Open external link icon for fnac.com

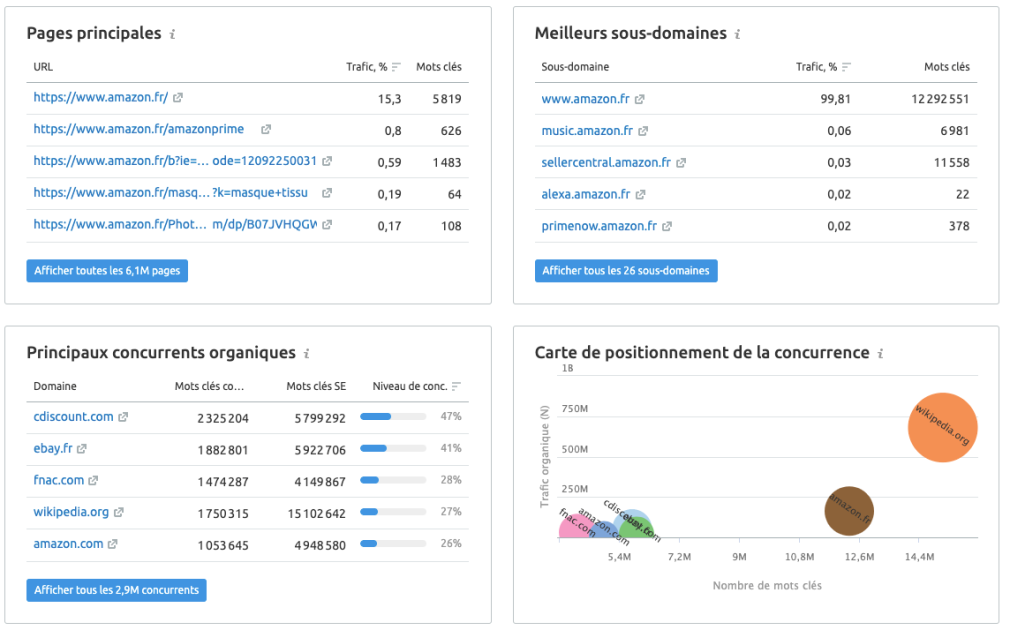93,481
